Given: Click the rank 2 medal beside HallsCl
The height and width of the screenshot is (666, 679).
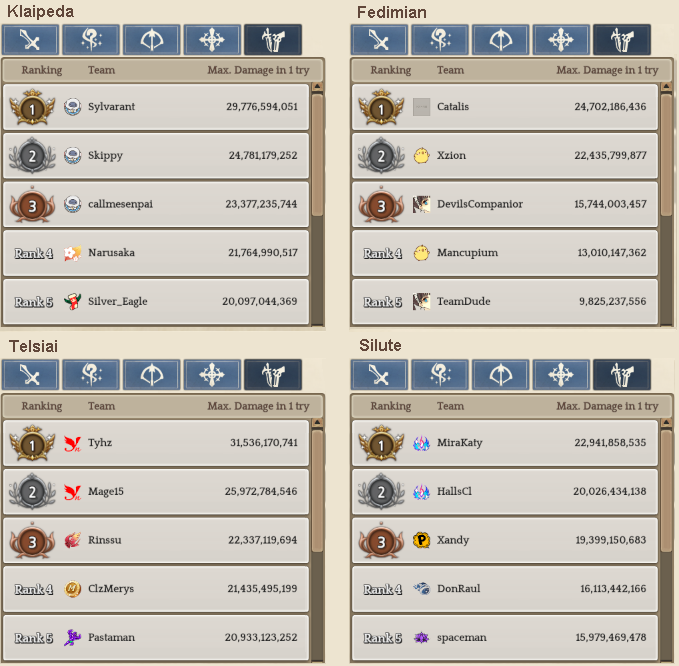Looking at the screenshot, I should pos(381,491).
